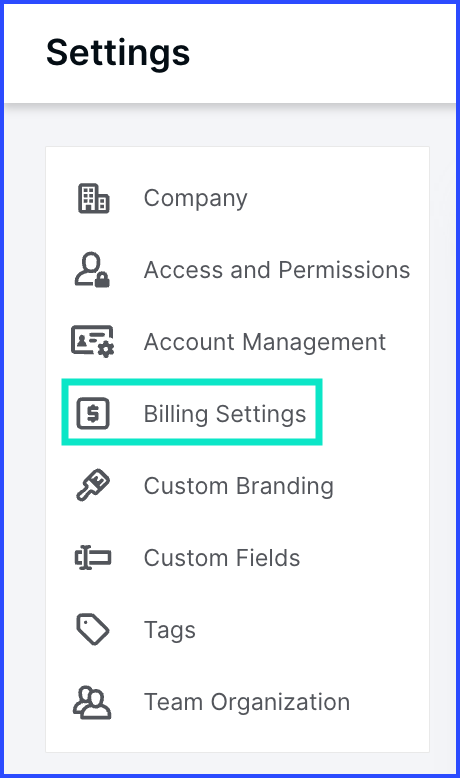
Task: Select the user-with-lock Access icon
Action: (x=92, y=270)
